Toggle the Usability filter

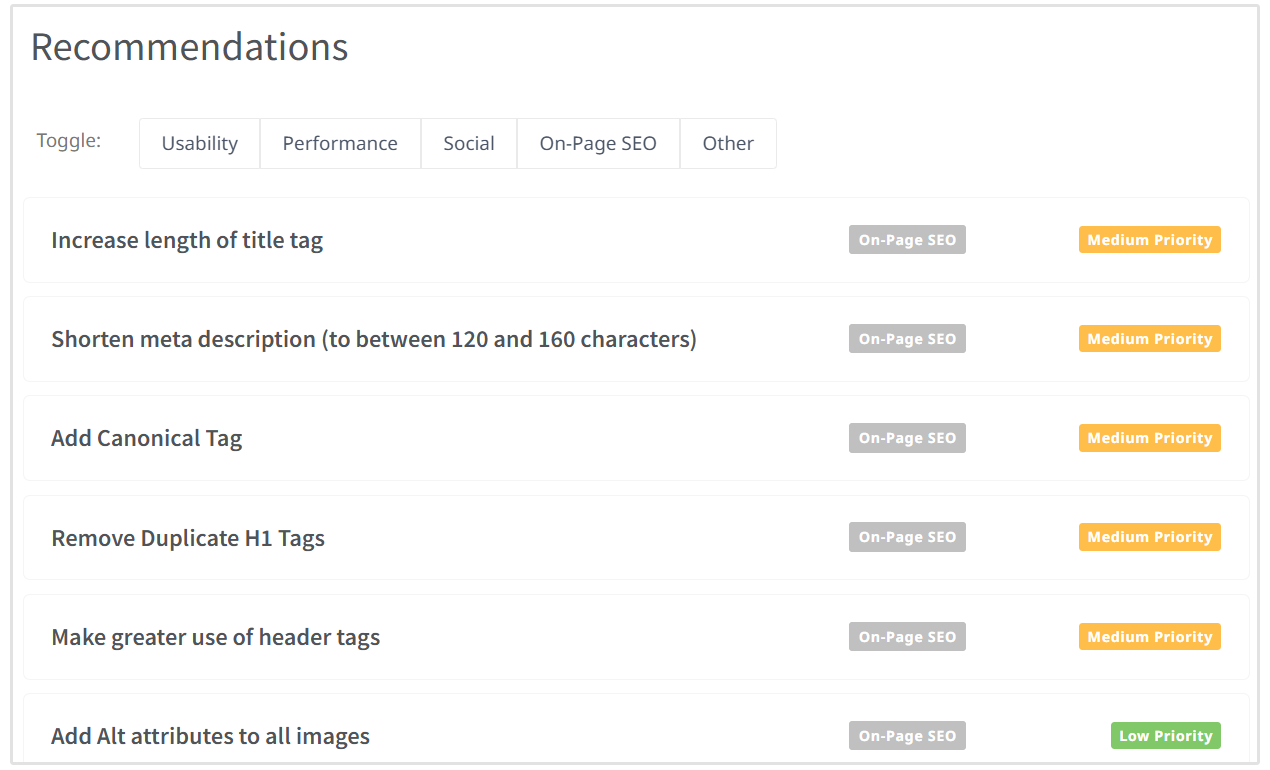pos(200,144)
